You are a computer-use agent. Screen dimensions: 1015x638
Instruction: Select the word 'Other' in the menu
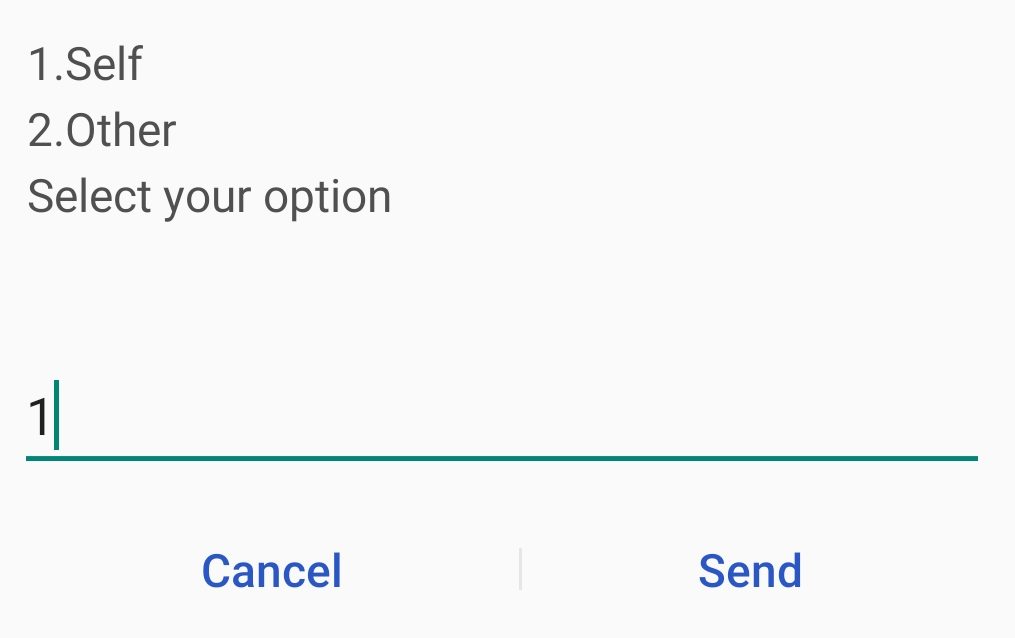(121, 131)
